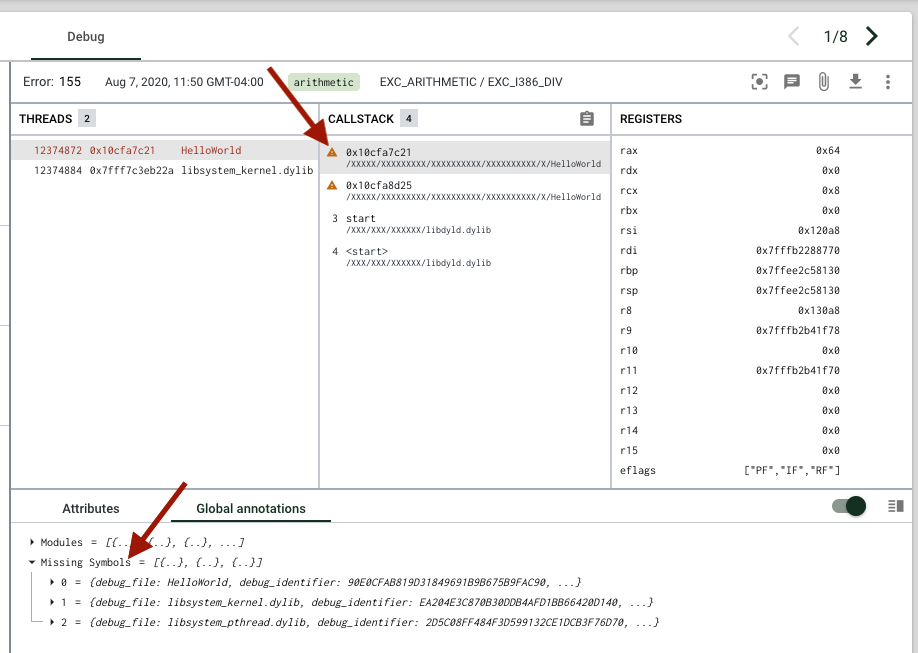Image resolution: width=918 pixels, height=653 pixels.
Task: Select the Global annotations tab
Action: (x=250, y=508)
